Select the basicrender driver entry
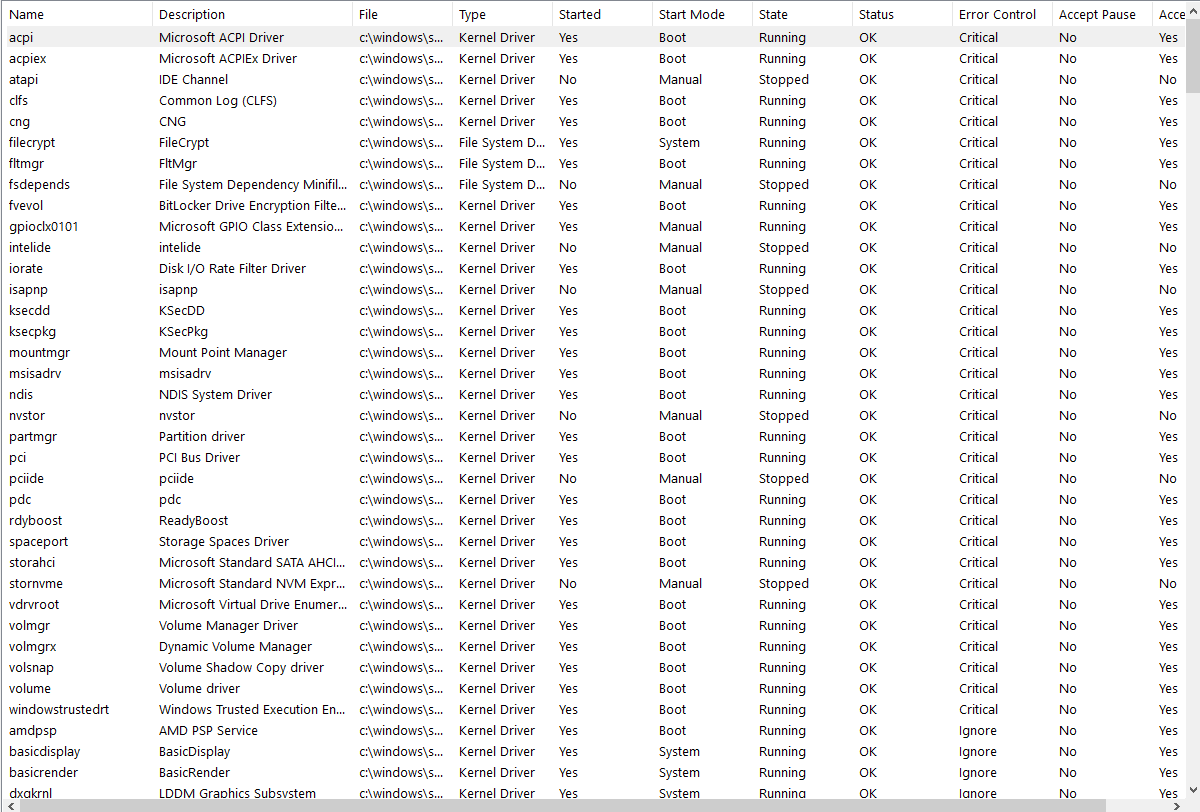 click(592, 772)
